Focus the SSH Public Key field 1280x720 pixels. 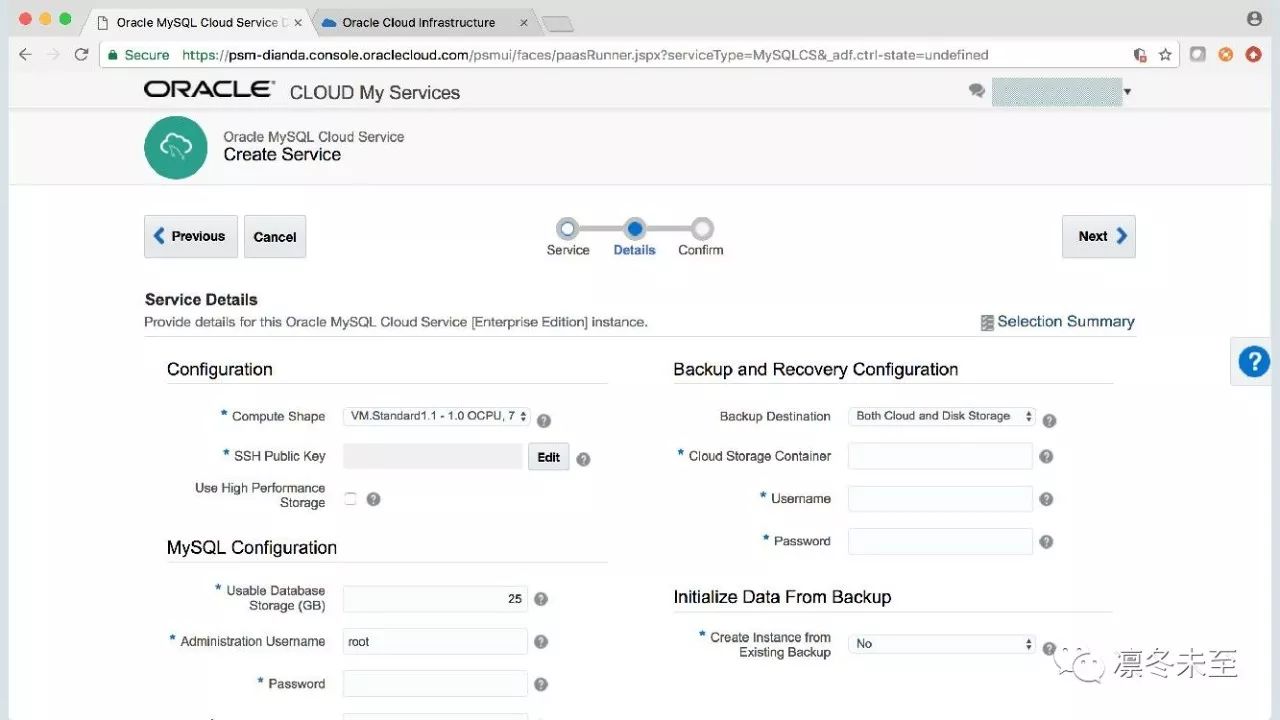pyautogui.click(x=433, y=457)
